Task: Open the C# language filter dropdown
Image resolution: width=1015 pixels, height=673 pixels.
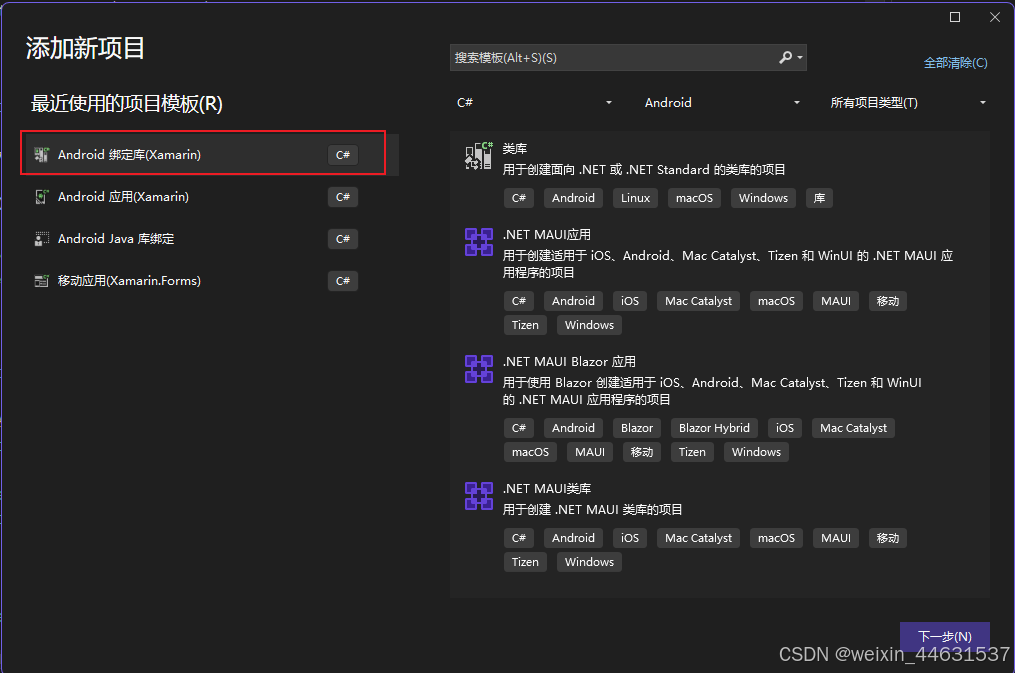Action: click(x=534, y=102)
